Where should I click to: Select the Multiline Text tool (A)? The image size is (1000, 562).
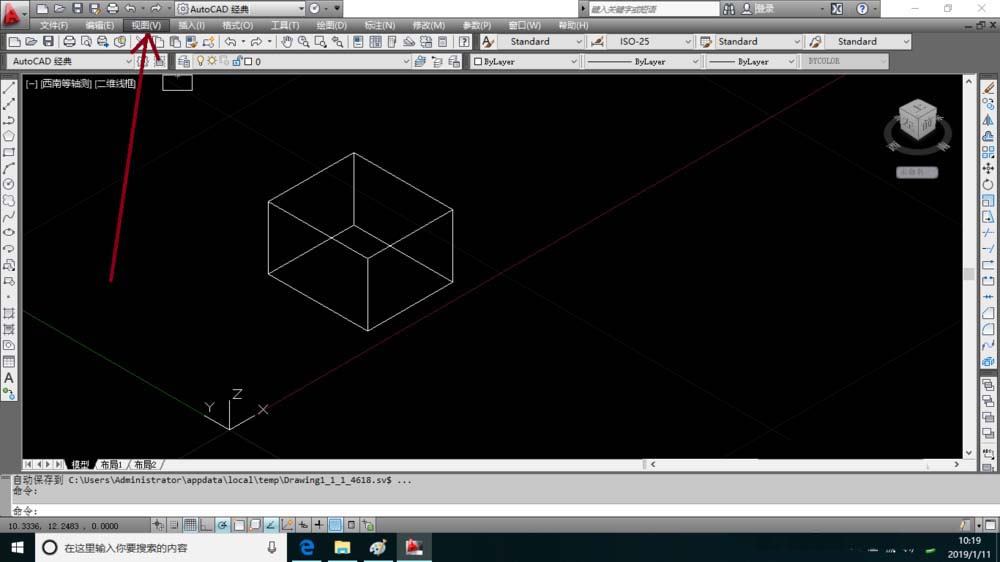9,378
